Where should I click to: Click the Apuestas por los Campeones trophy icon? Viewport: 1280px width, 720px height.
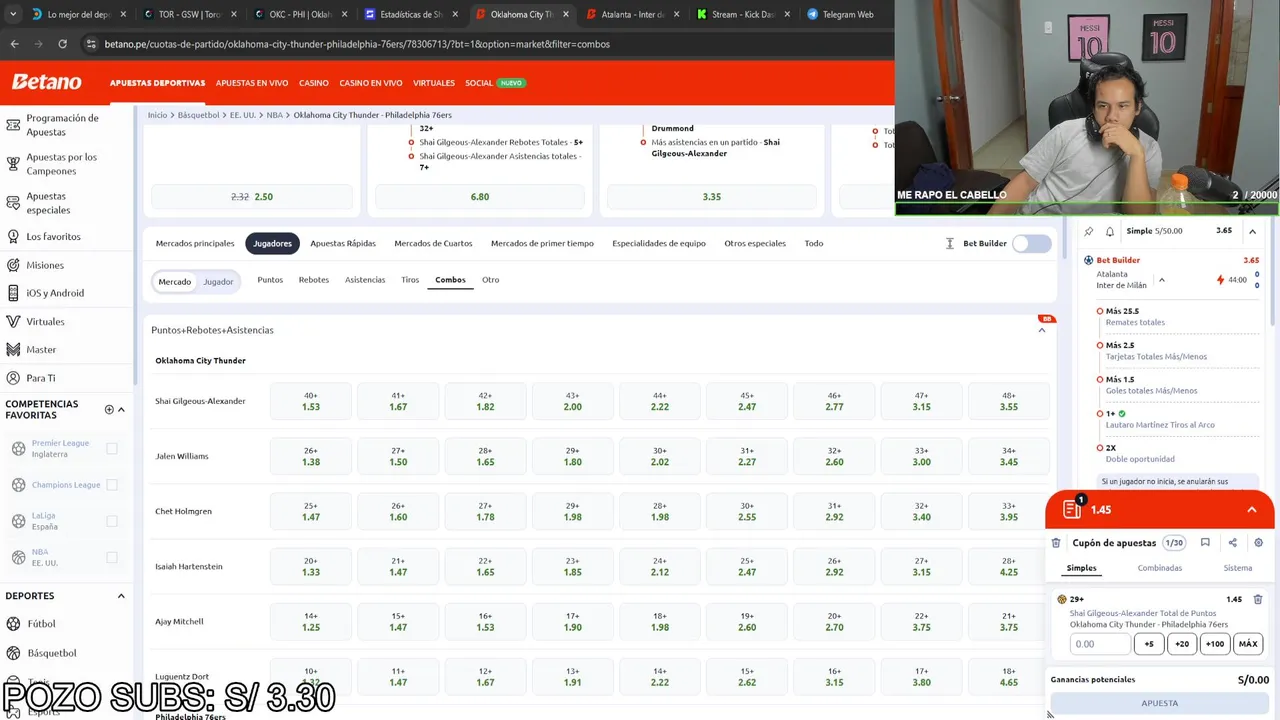[13, 164]
